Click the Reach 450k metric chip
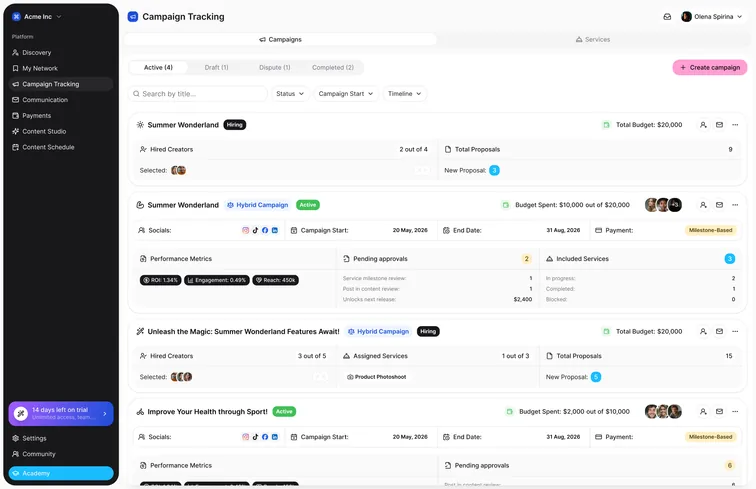The image size is (756, 489). coord(275,280)
